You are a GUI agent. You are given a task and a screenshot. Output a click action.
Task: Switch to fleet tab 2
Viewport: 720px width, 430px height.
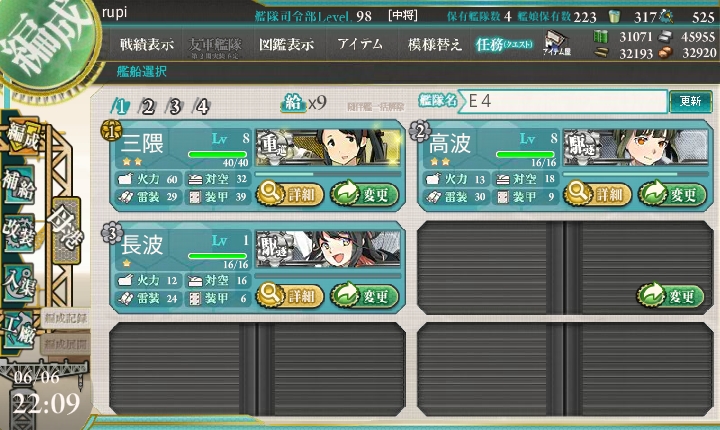[148, 107]
